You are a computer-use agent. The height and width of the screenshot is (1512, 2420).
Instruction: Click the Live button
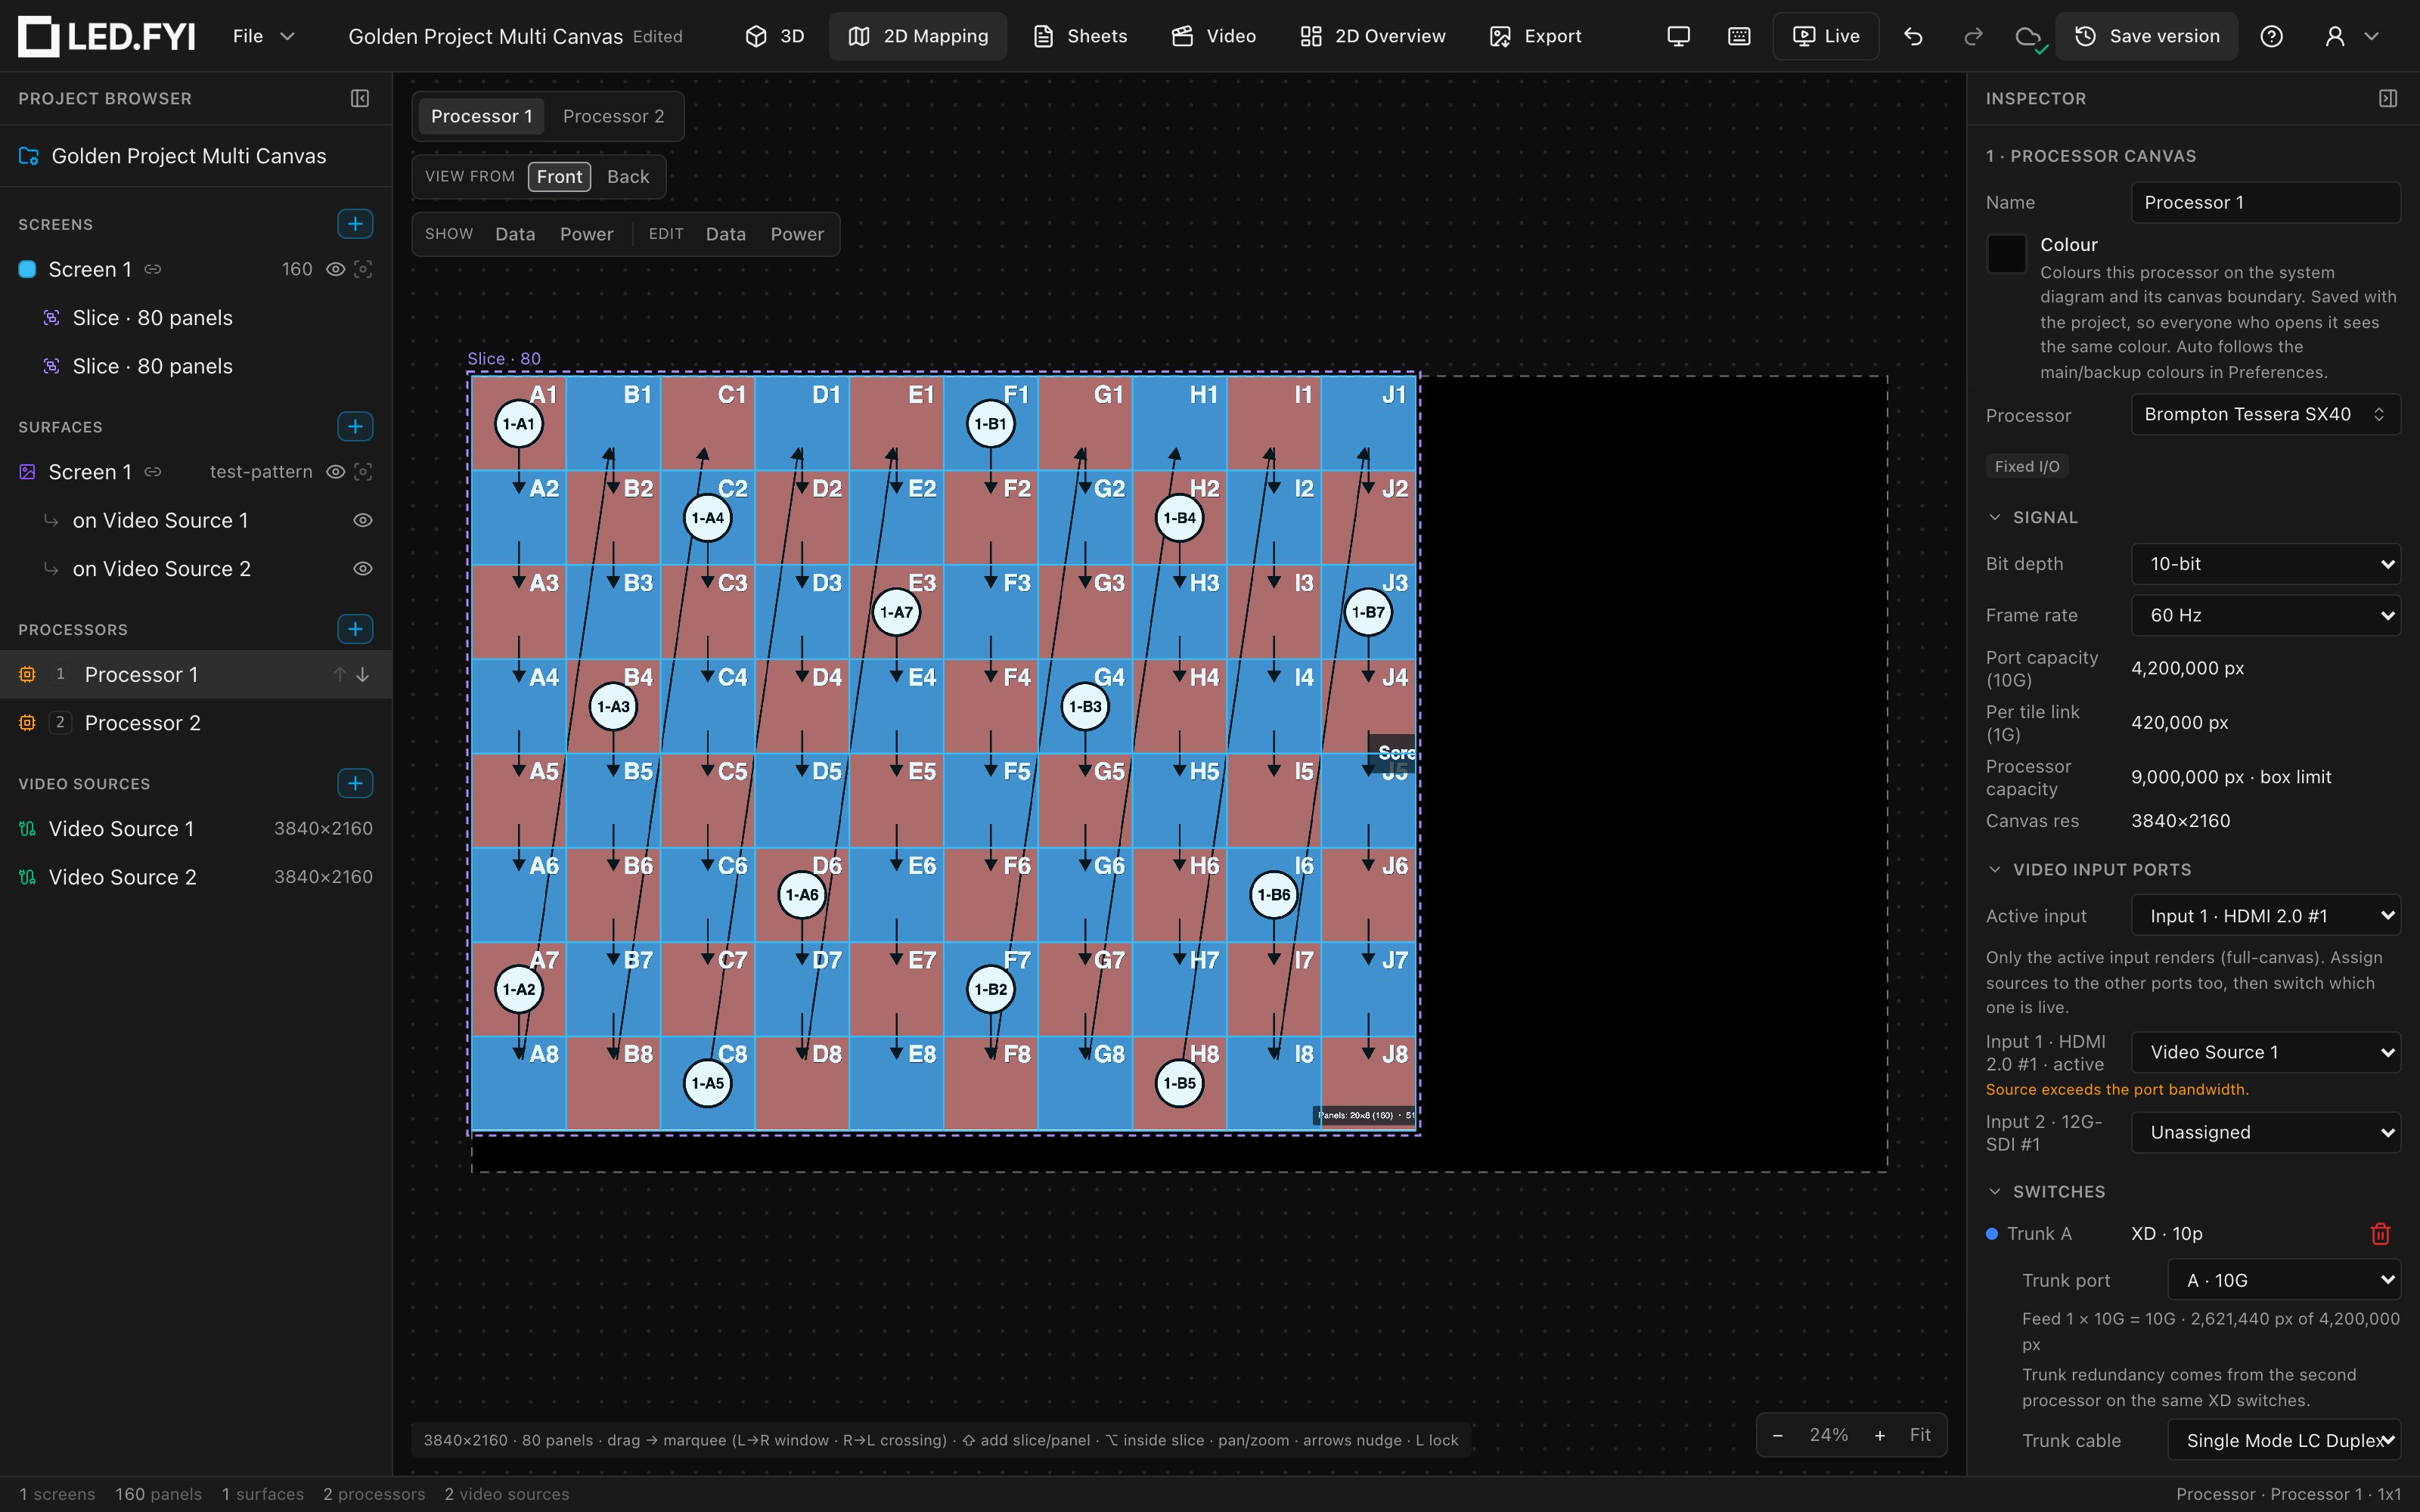pyautogui.click(x=1825, y=36)
